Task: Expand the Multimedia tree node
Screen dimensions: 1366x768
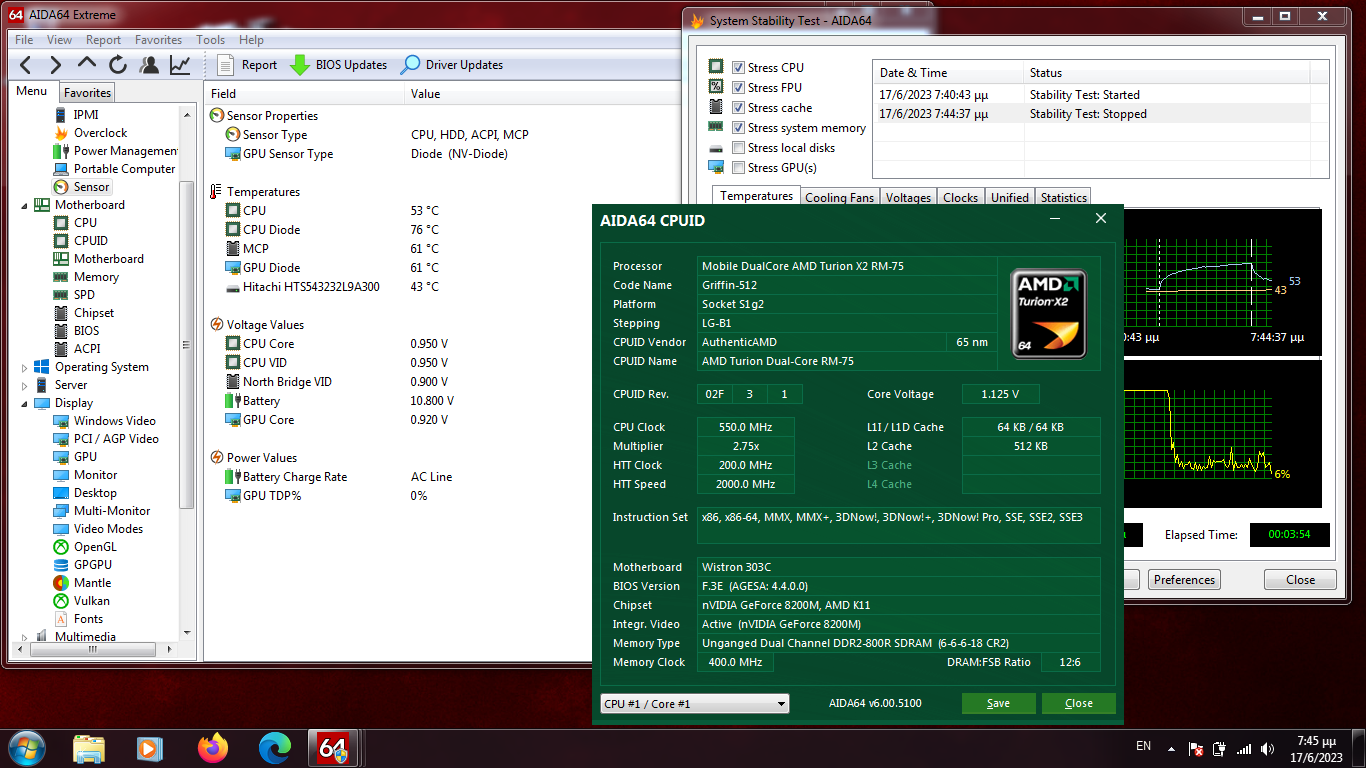Action: click(x=24, y=637)
